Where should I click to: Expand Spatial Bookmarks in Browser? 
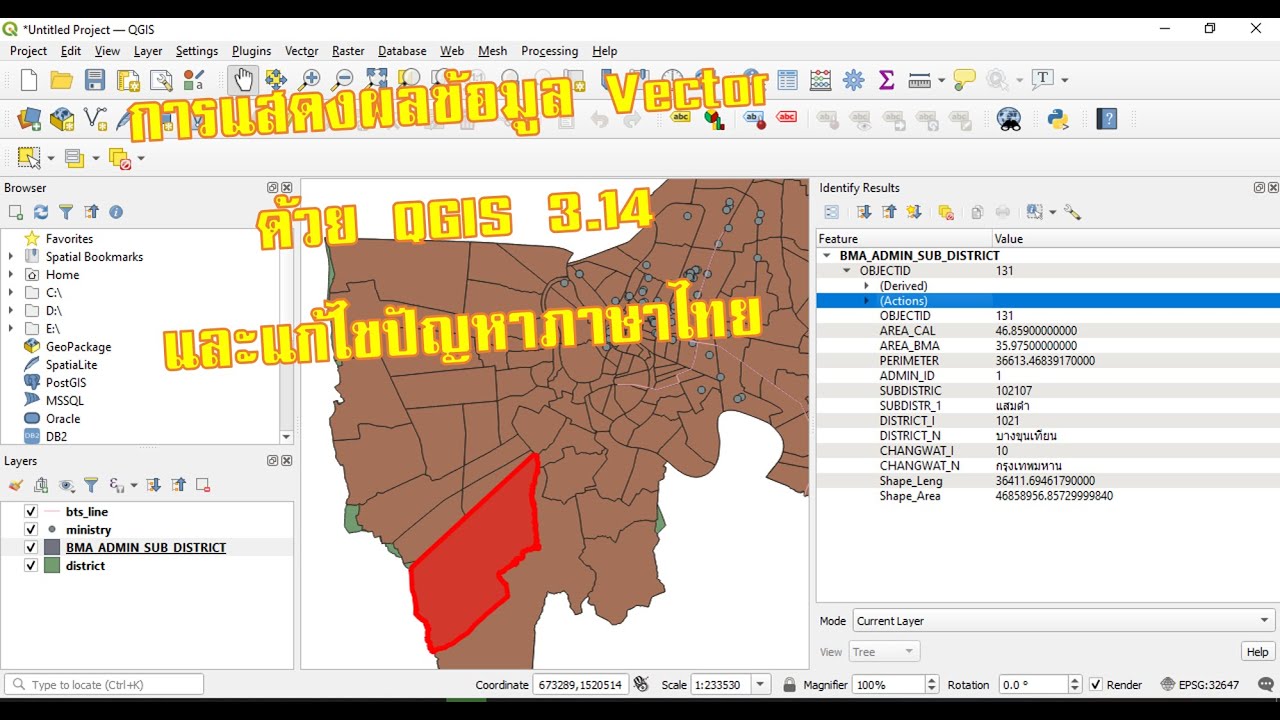(11, 257)
